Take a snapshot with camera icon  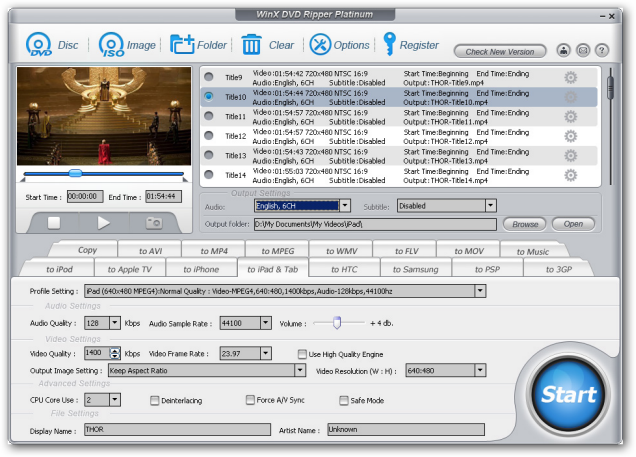pyautogui.click(x=154, y=223)
